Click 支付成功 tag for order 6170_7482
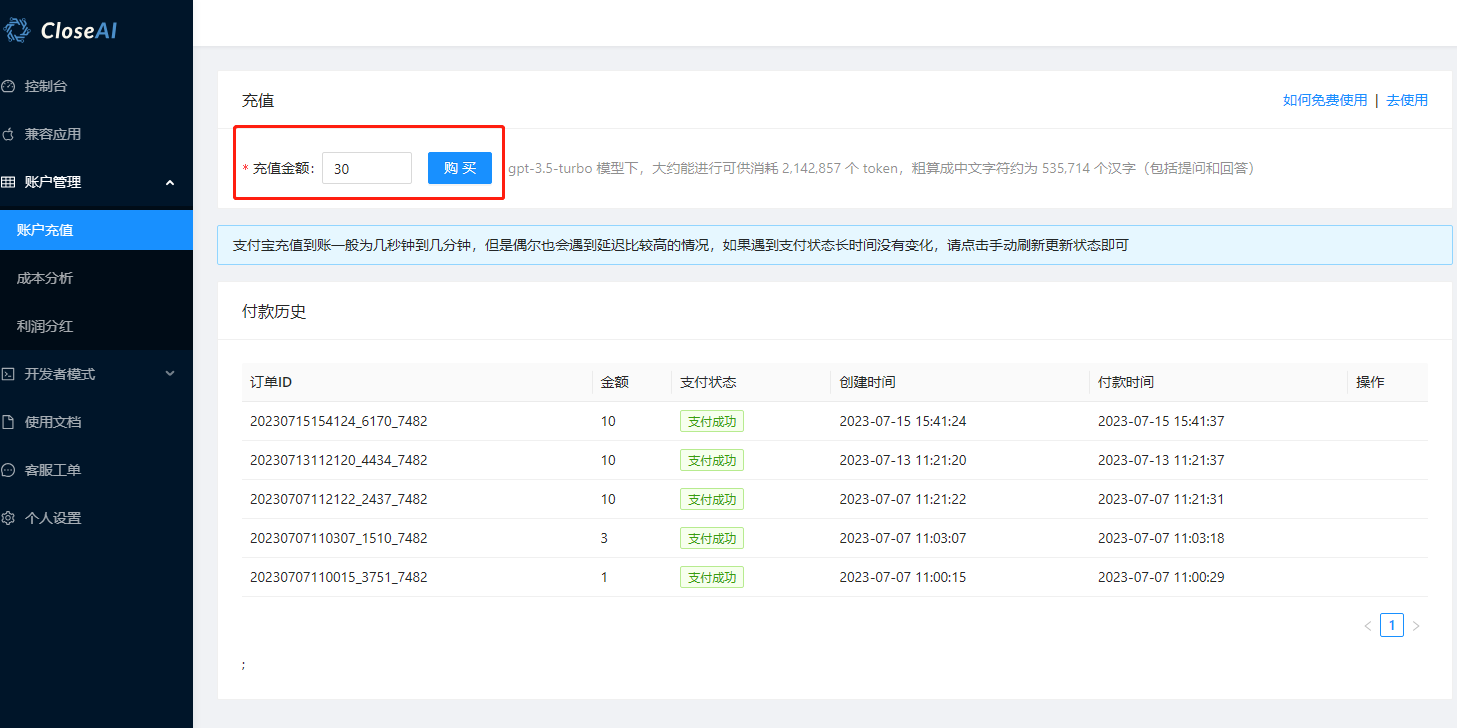 point(712,421)
